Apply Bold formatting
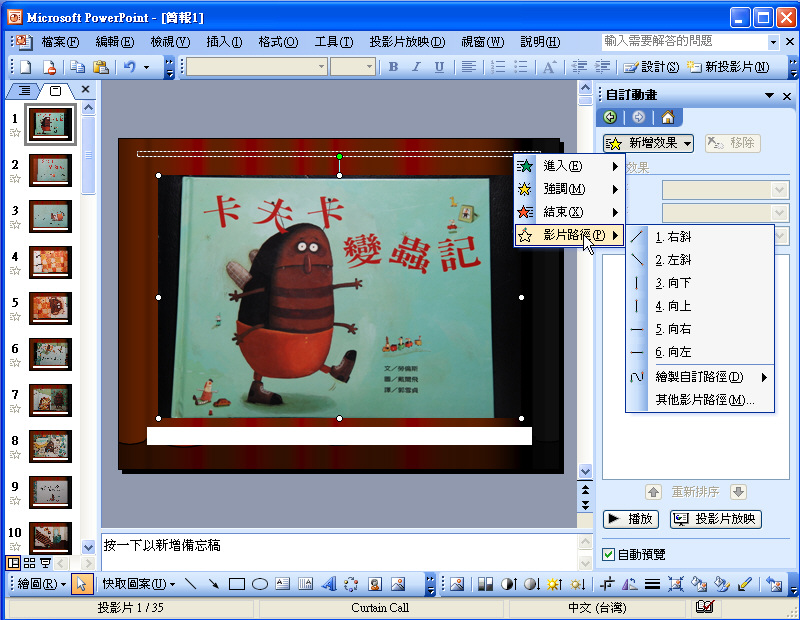The height and width of the screenshot is (620, 800). [393, 67]
